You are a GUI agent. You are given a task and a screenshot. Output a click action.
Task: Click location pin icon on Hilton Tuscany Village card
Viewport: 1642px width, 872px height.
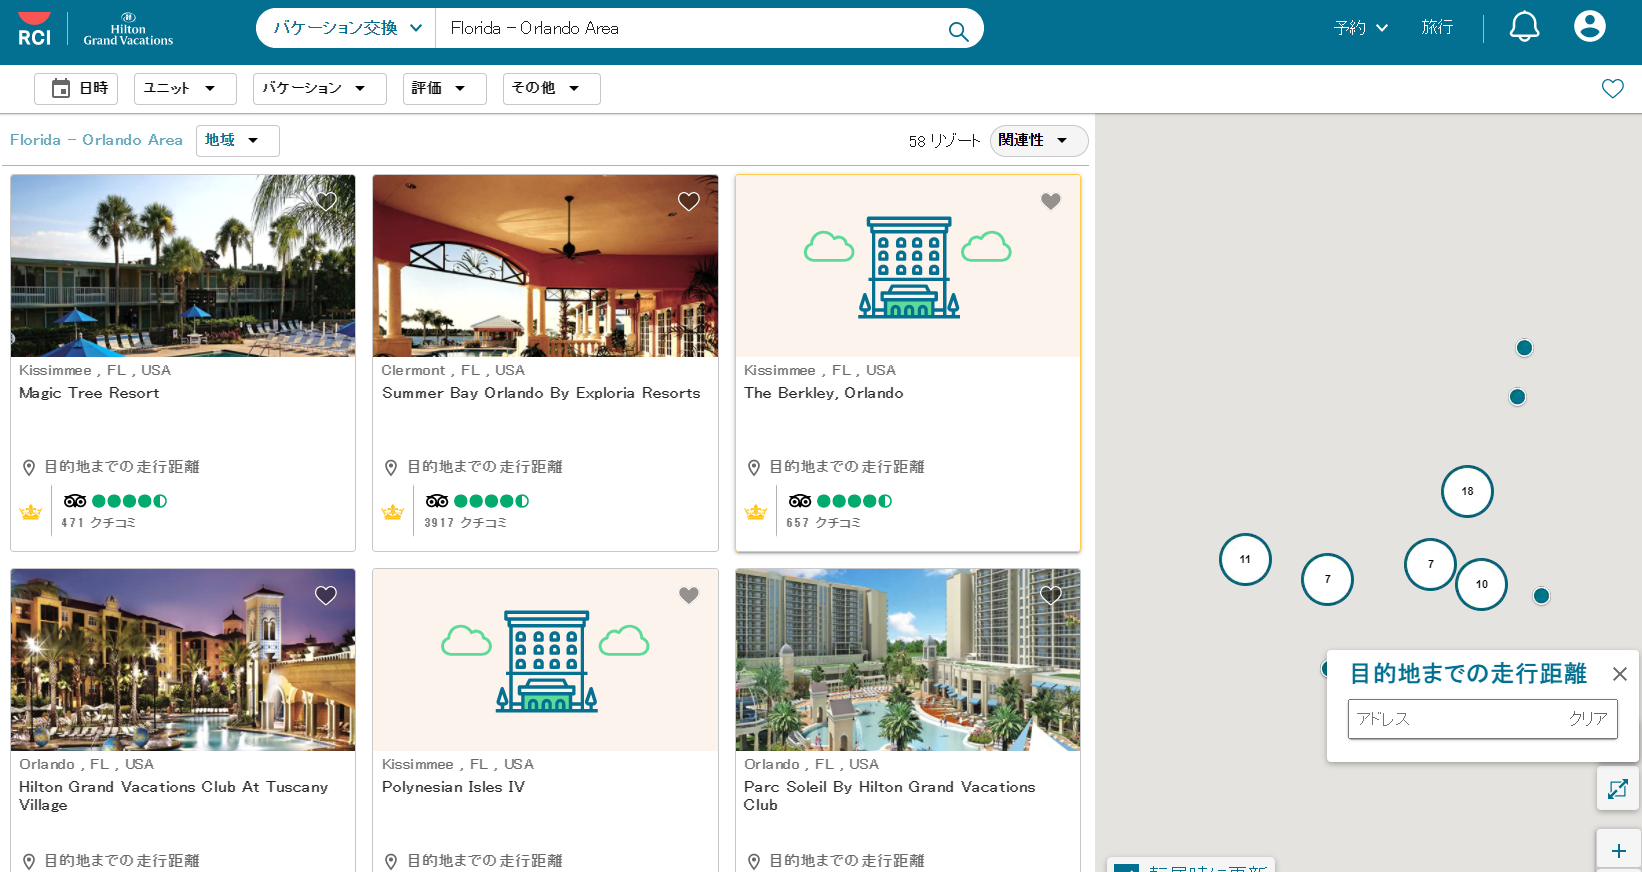click(x=29, y=861)
